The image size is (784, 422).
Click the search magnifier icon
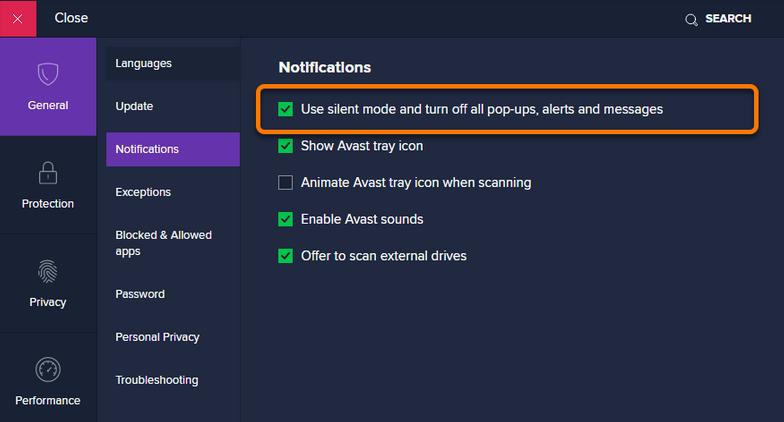point(691,20)
